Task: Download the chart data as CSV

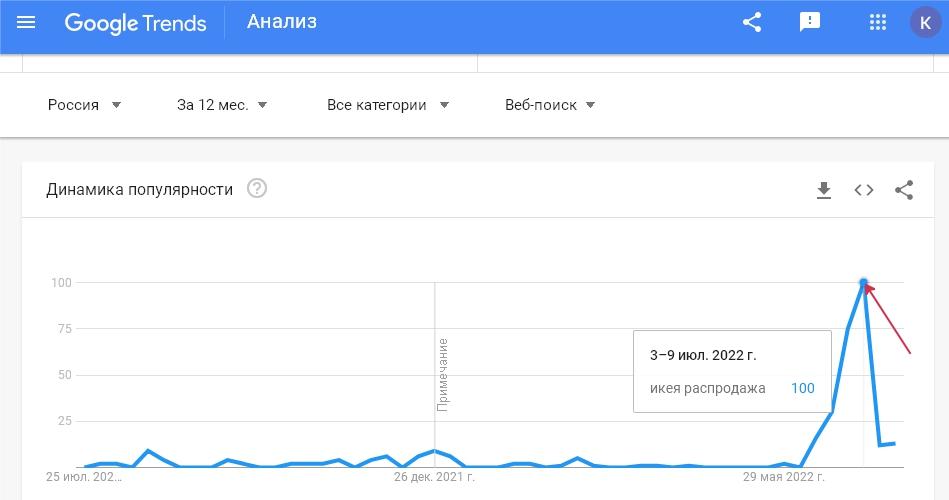Action: [x=824, y=190]
